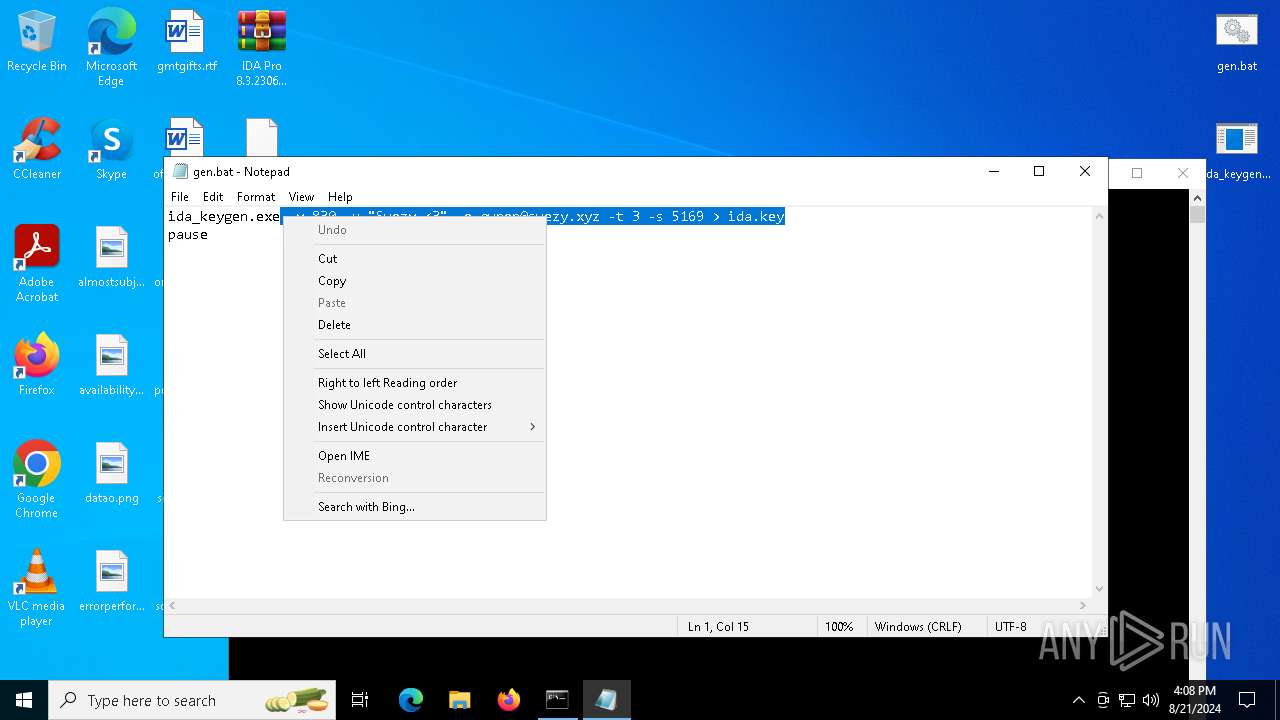The image size is (1280, 720).
Task: Click the console window scrollbar up arrow
Action: (x=1197, y=198)
